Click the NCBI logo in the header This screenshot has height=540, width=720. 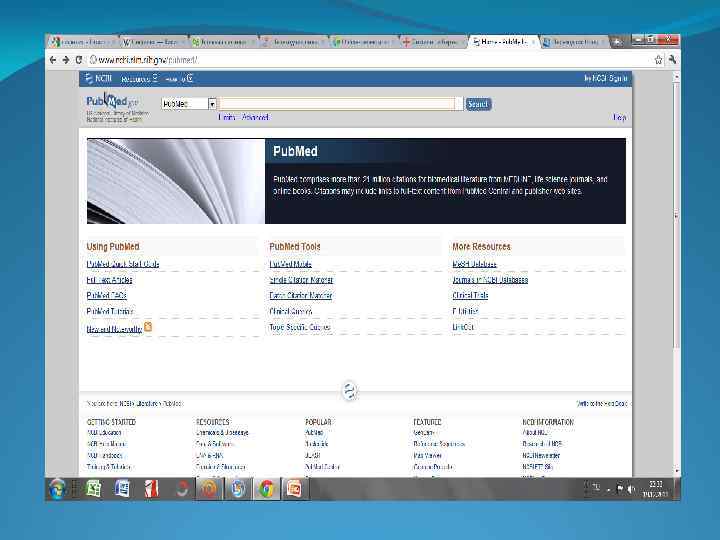pos(99,79)
